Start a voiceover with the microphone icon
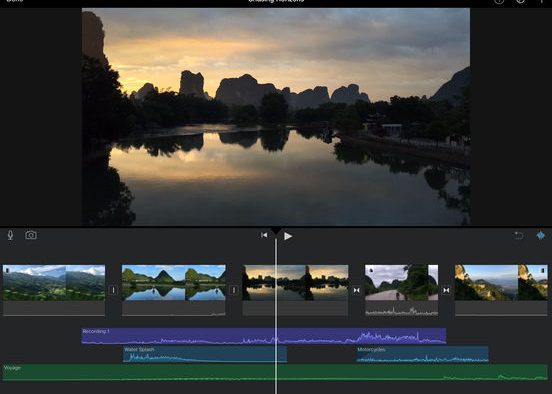The width and height of the screenshot is (552, 394). click(11, 235)
